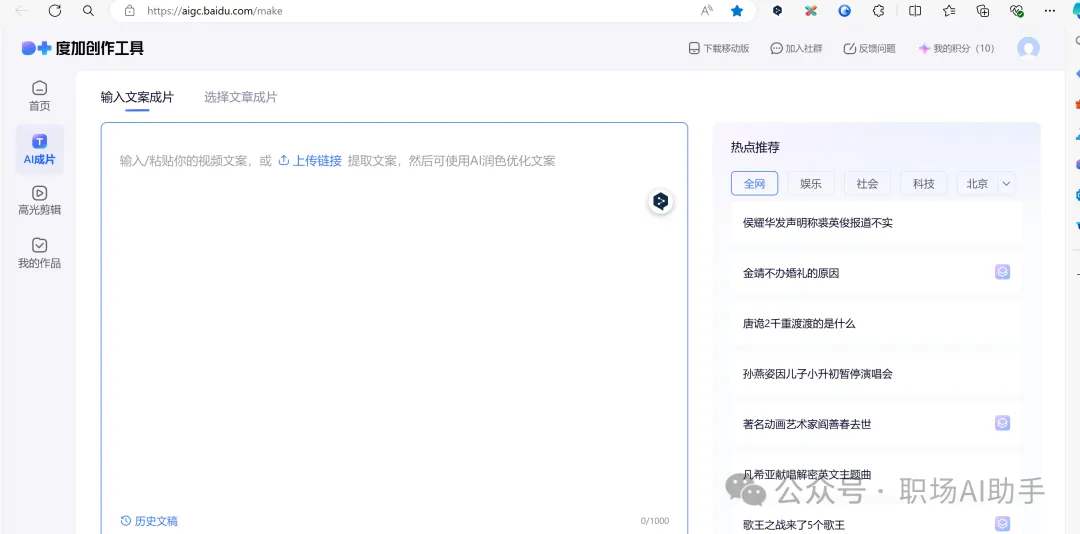Open the browser collections icon

pos(983,10)
